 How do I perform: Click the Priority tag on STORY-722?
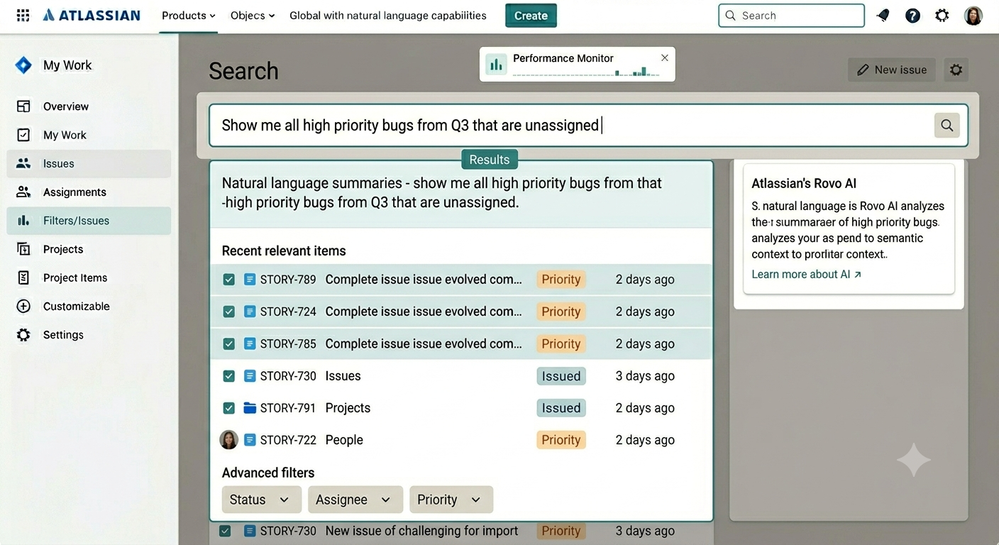point(561,440)
